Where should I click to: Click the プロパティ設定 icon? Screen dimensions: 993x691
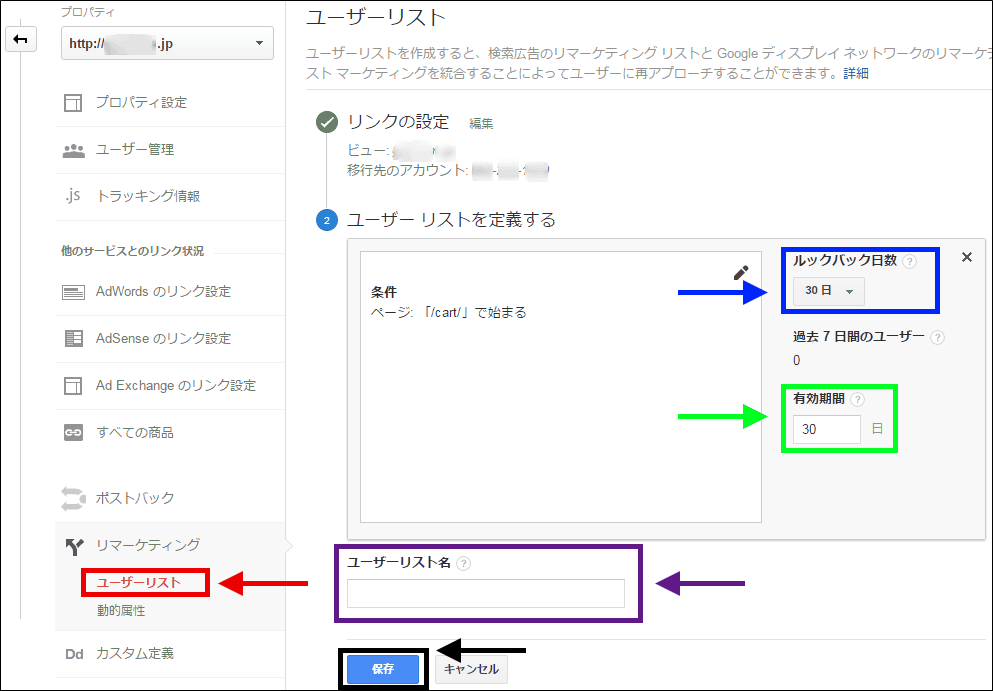(x=73, y=103)
